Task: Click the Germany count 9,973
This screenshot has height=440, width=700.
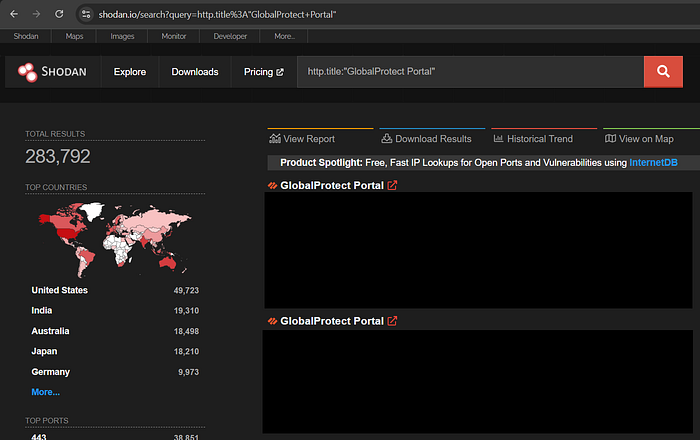Action: [188, 372]
